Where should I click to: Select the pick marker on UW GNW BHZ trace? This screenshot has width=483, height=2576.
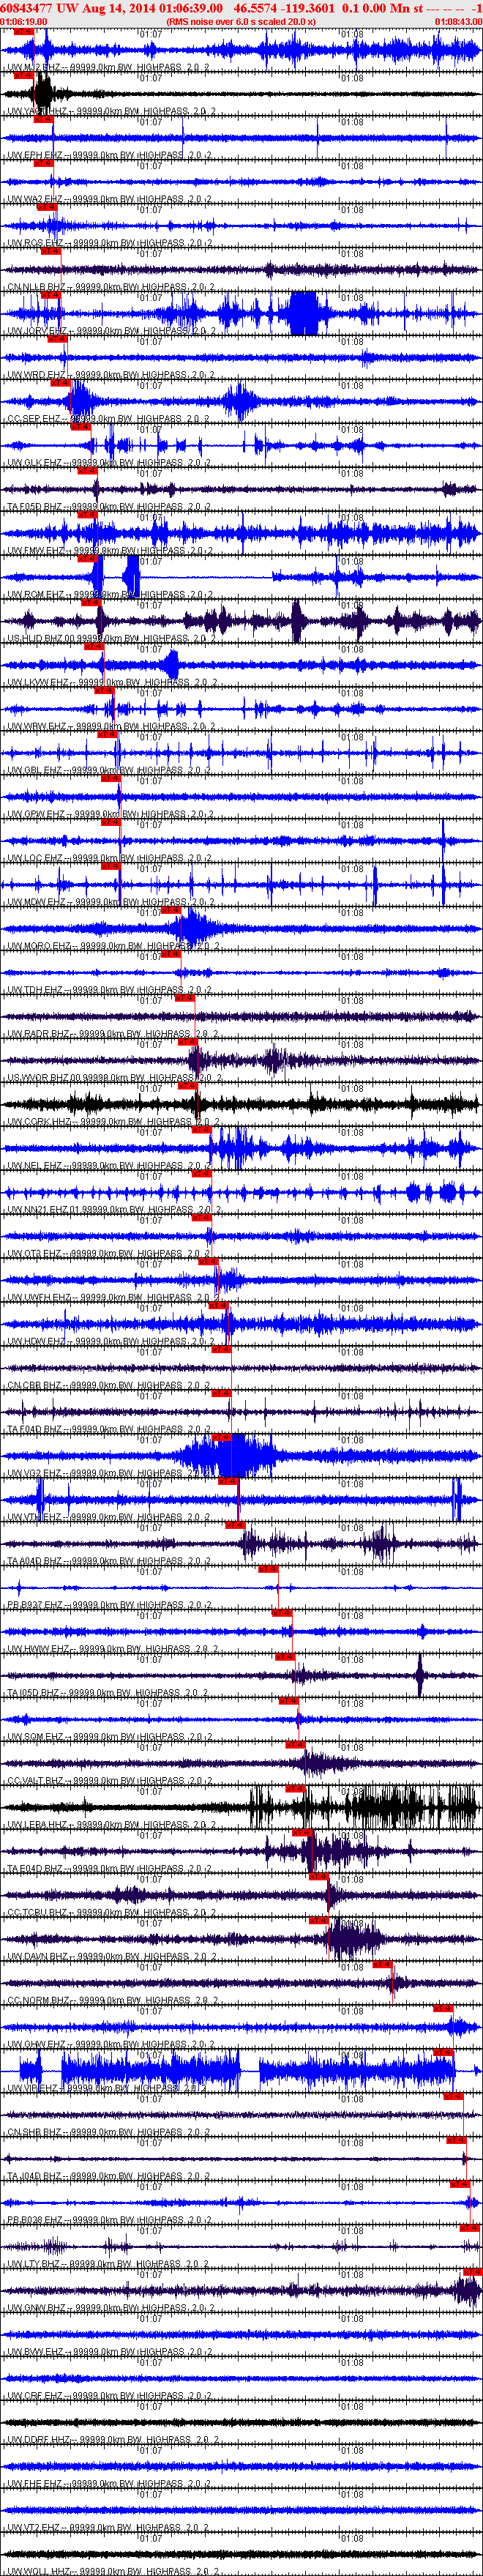472,2273
